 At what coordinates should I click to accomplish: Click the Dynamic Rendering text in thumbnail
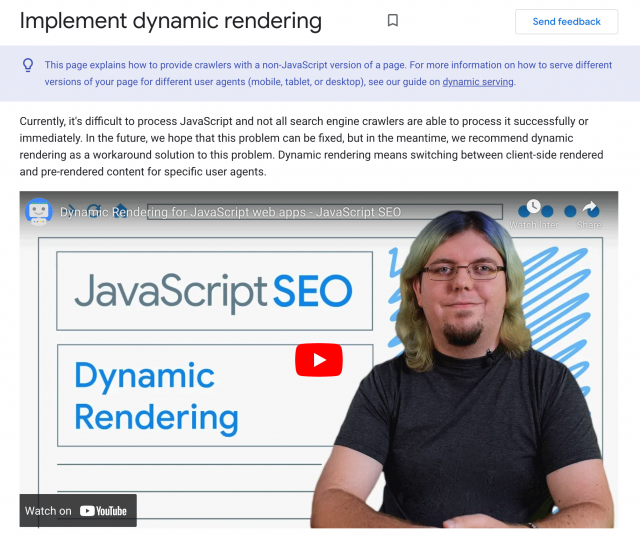click(156, 396)
